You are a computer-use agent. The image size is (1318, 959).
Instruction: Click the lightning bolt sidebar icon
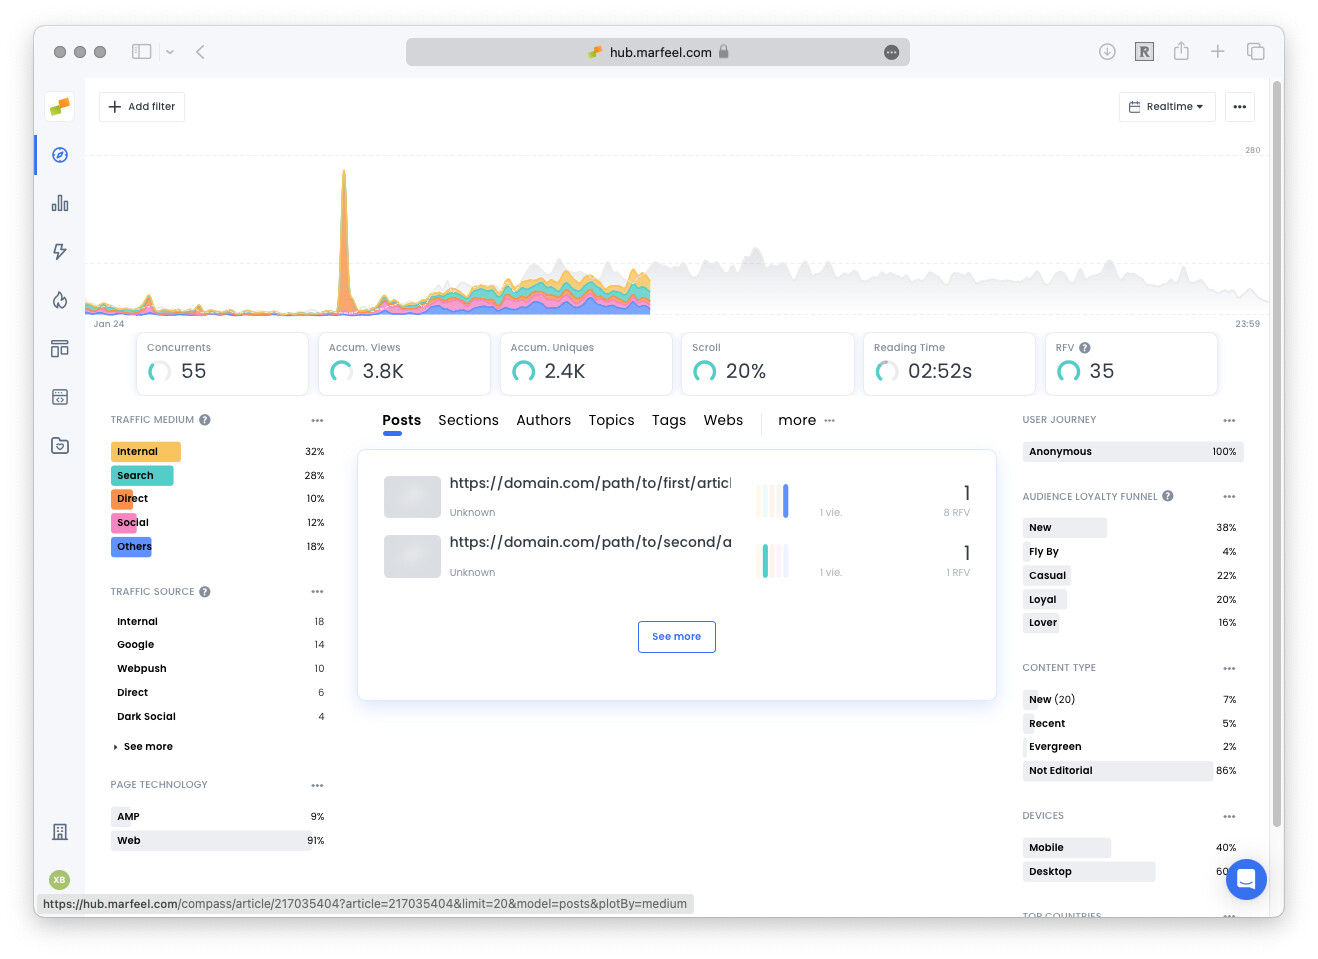point(60,251)
